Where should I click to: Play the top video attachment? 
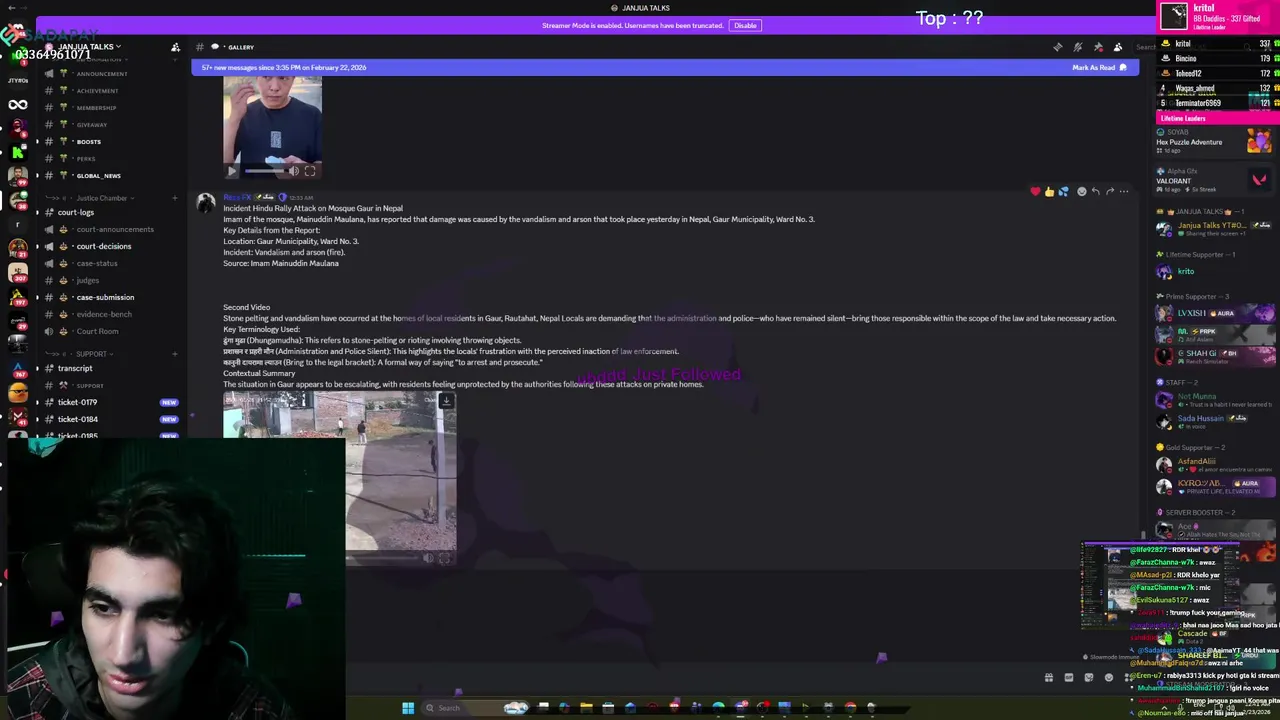point(232,171)
